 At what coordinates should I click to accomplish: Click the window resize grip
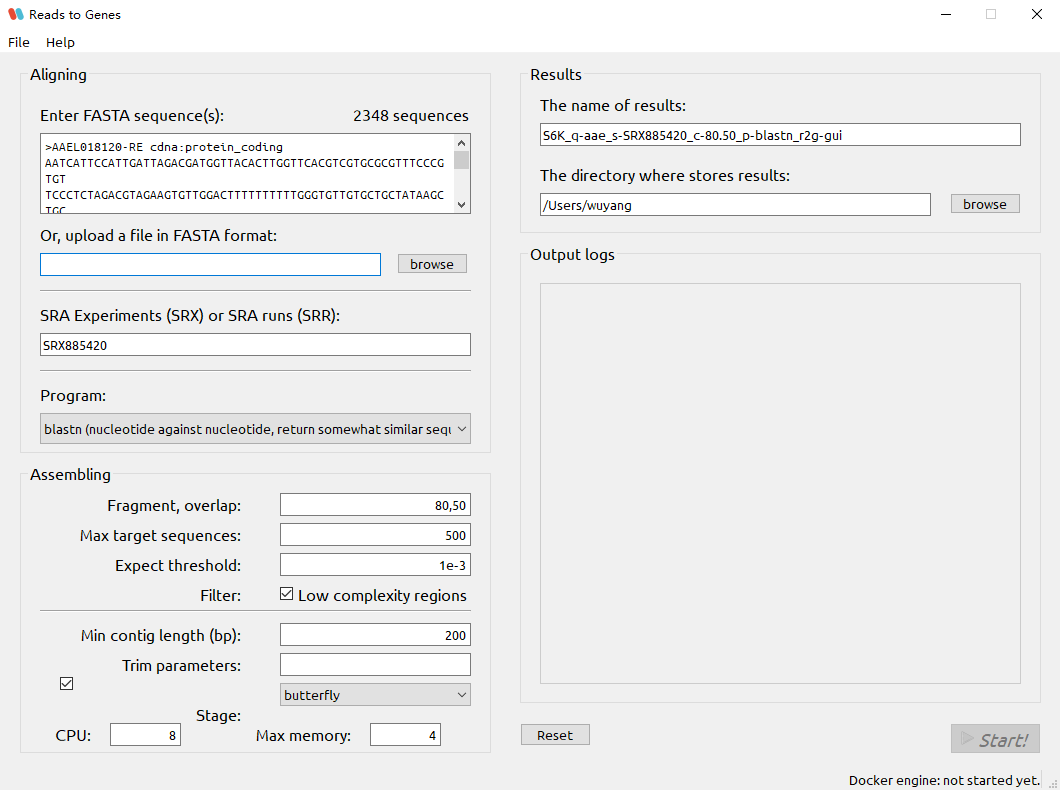(x=1051, y=783)
